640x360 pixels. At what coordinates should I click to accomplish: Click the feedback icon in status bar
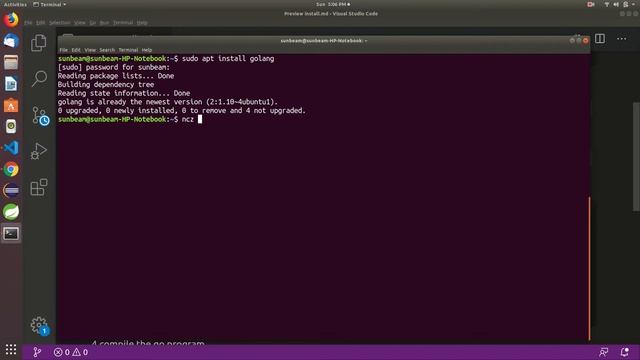pos(603,352)
